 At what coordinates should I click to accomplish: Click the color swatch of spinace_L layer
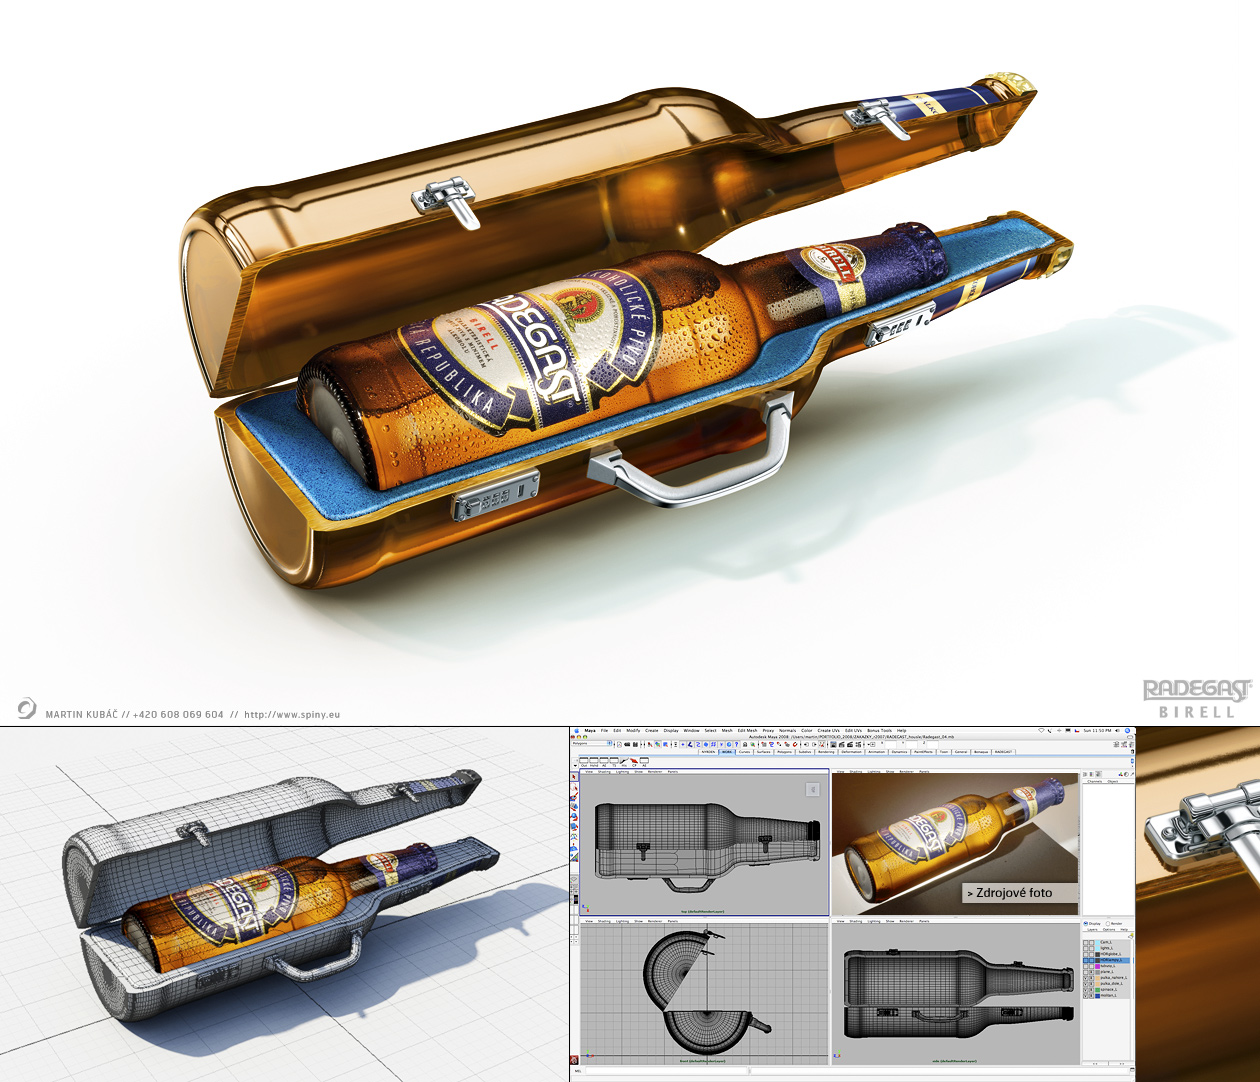tap(1098, 990)
